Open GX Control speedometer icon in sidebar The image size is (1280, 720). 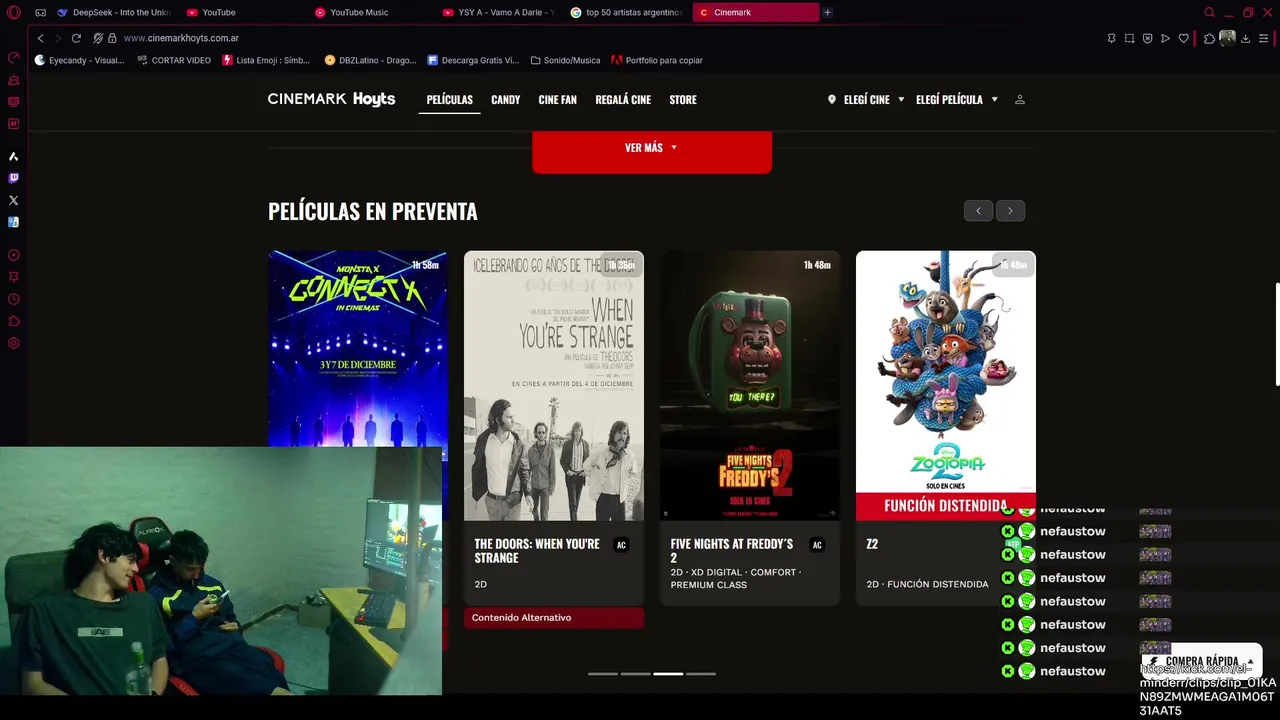coord(14,58)
